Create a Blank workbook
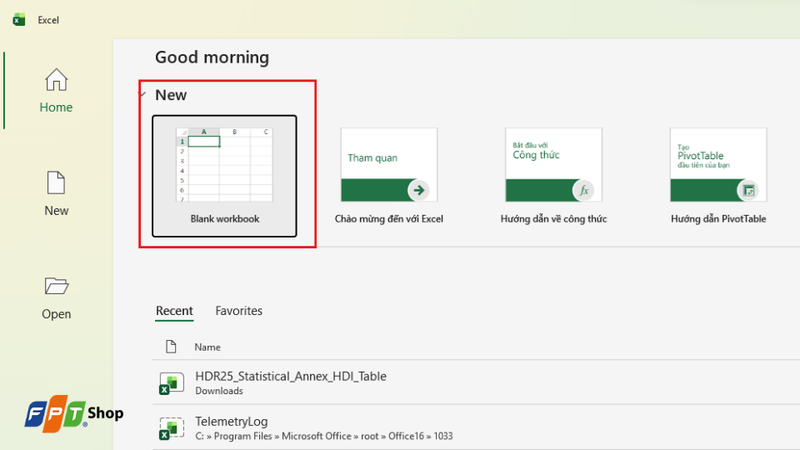 point(224,176)
